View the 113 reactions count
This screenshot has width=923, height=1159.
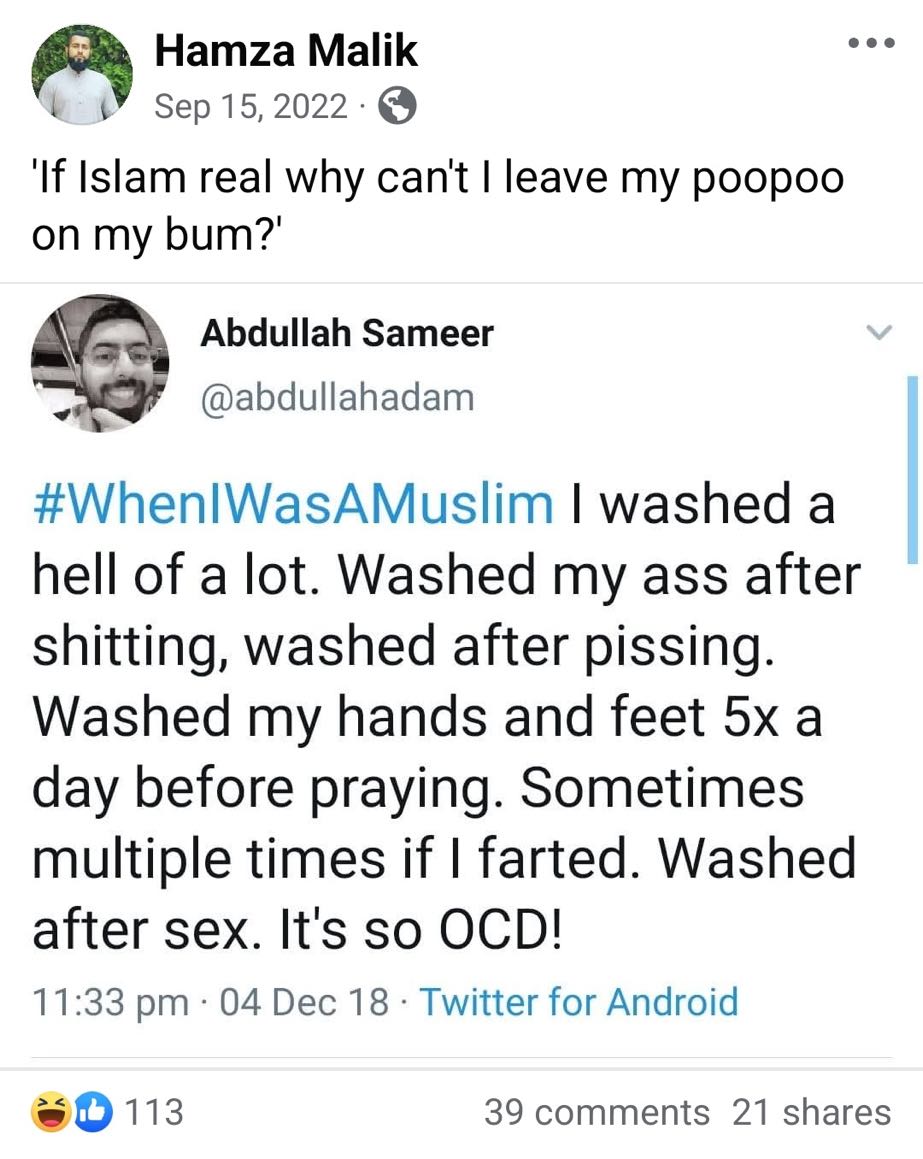click(153, 1112)
